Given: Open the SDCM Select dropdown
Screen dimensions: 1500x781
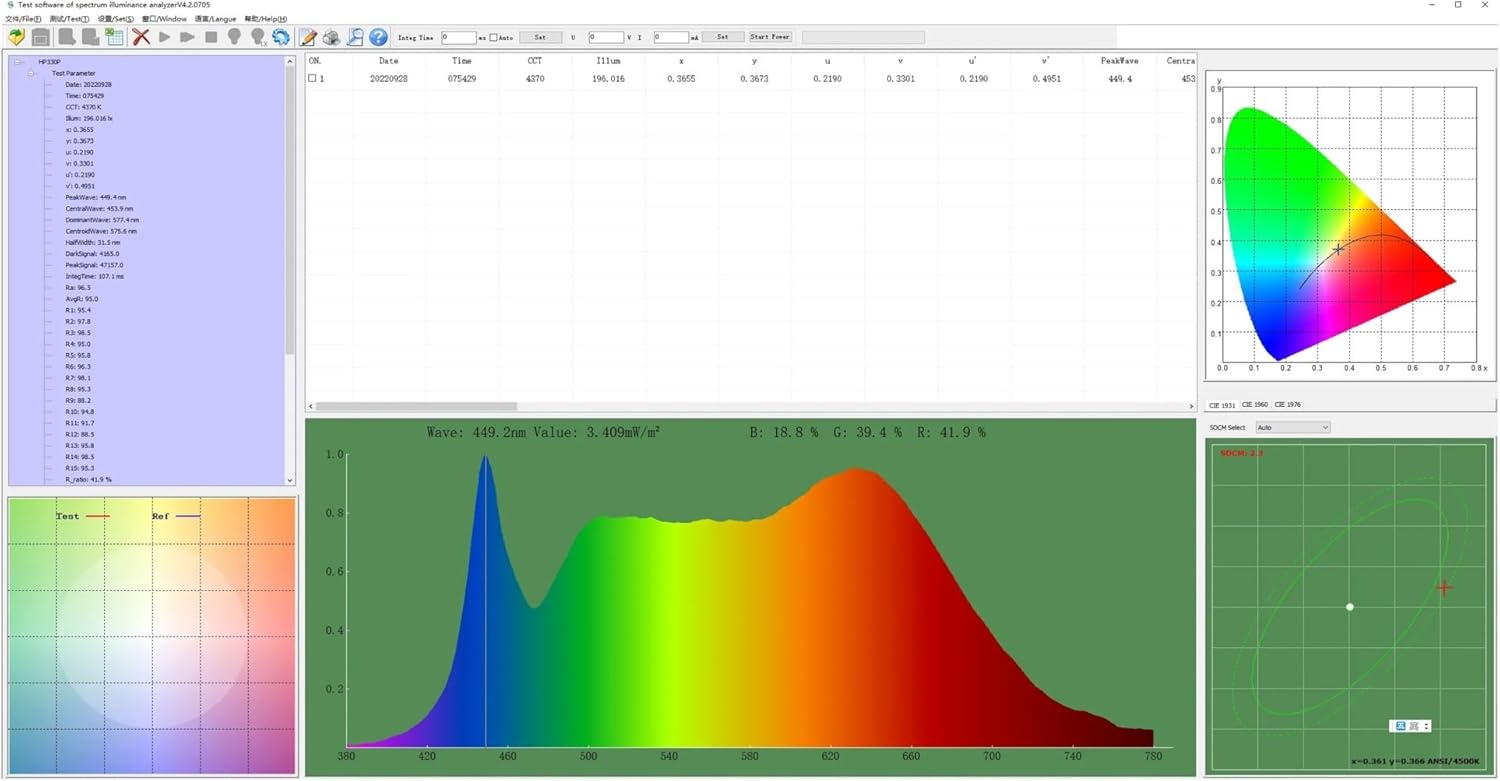Looking at the screenshot, I should (1292, 427).
